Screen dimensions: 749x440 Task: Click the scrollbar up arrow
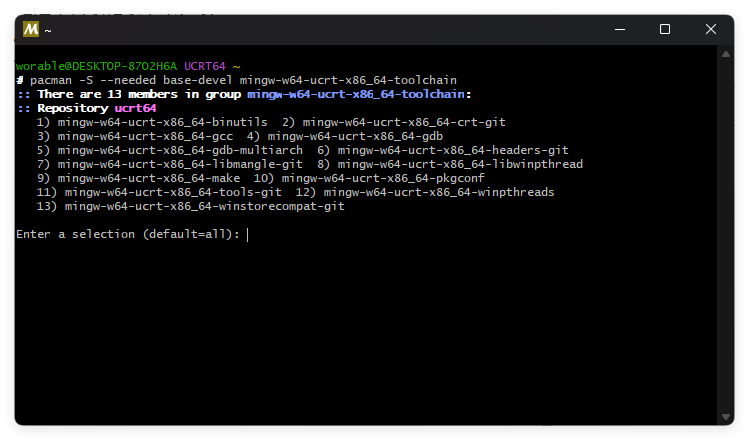727,57
